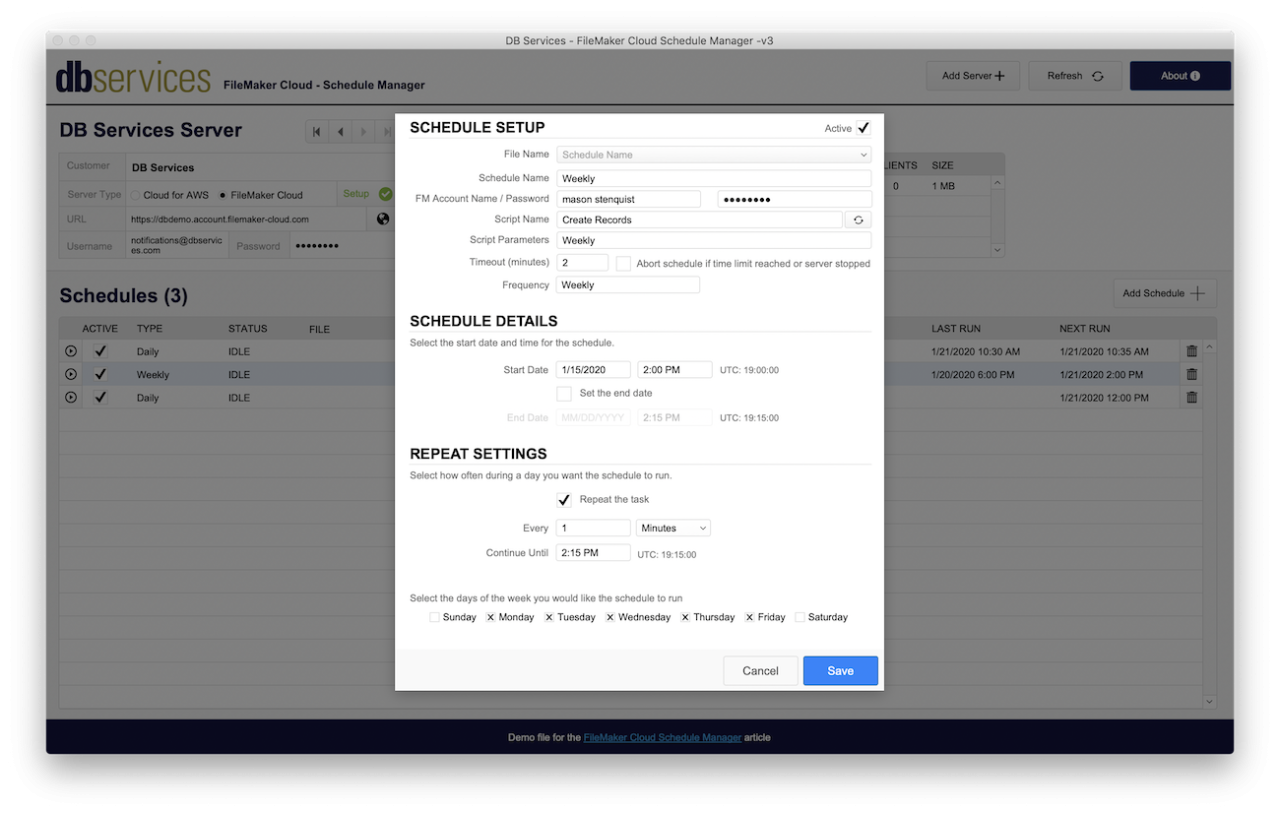Check the Saturday checkbox
Image resolution: width=1280 pixels, height=815 pixels.
pos(799,617)
